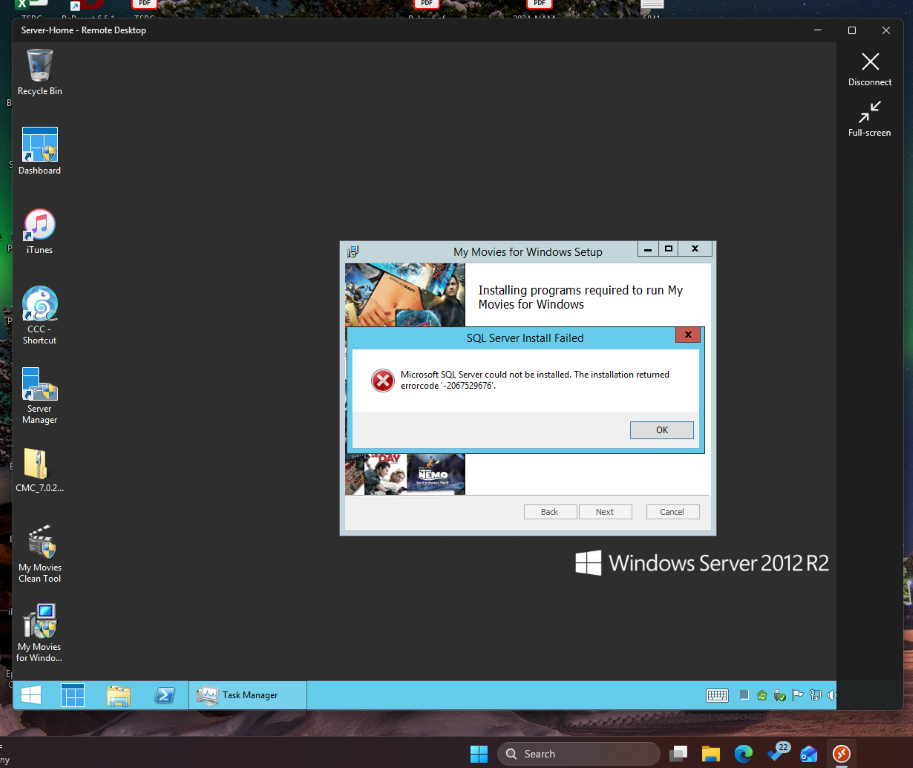
Task: Switch to Task Manager taskbar item
Action: pyautogui.click(x=247, y=695)
